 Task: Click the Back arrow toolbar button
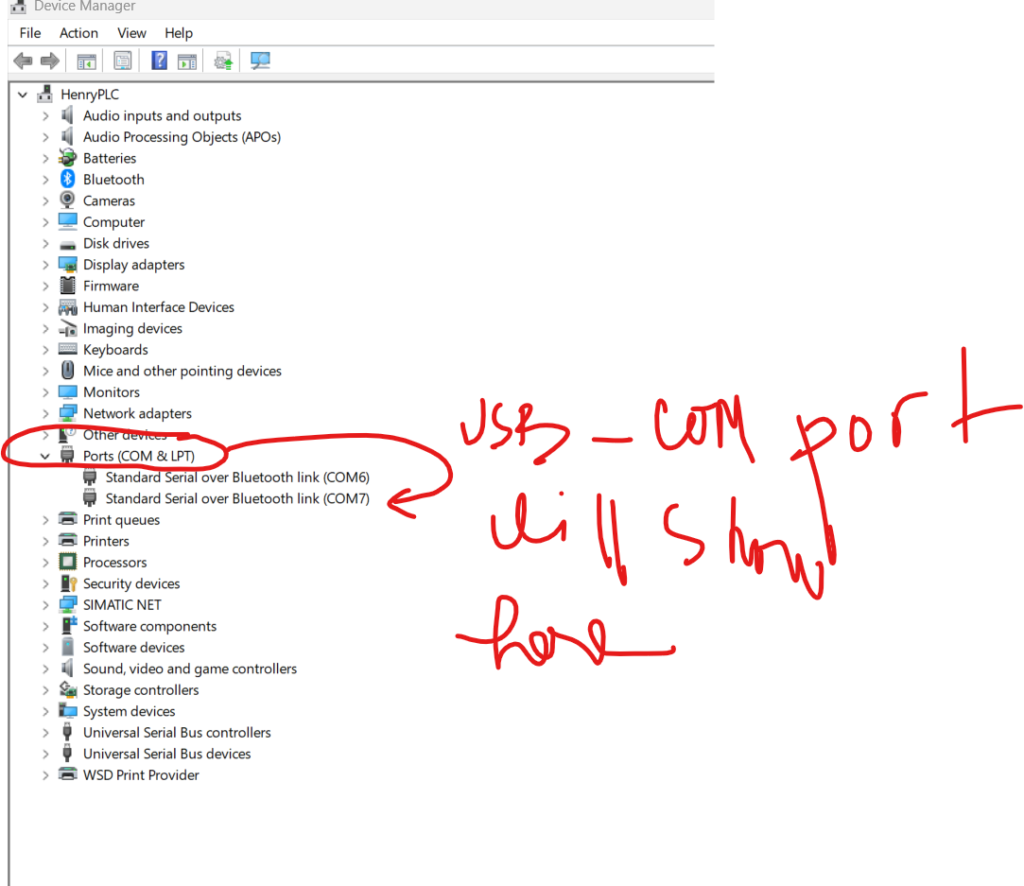23,62
